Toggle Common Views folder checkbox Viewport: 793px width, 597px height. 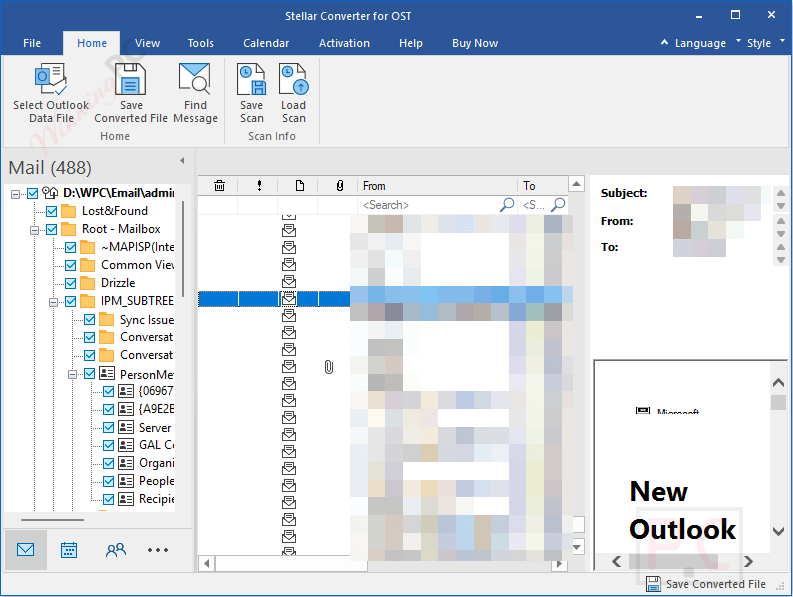pos(71,265)
